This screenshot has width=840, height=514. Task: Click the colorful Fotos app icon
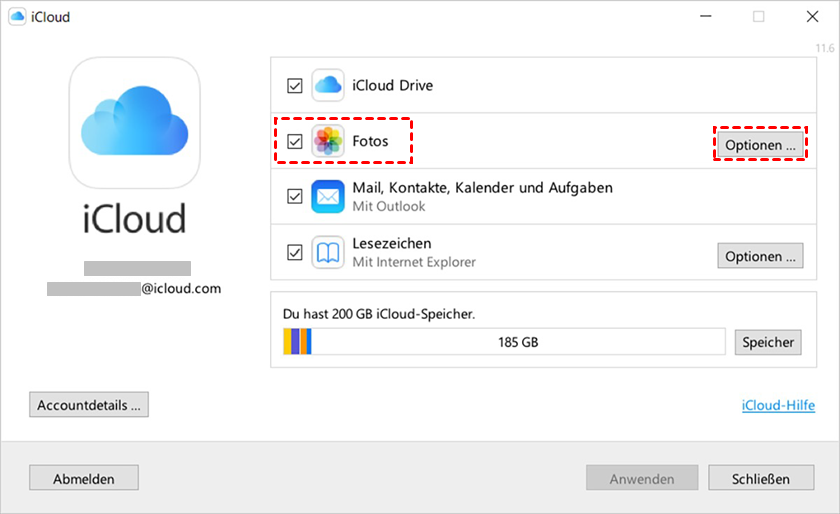[328, 142]
